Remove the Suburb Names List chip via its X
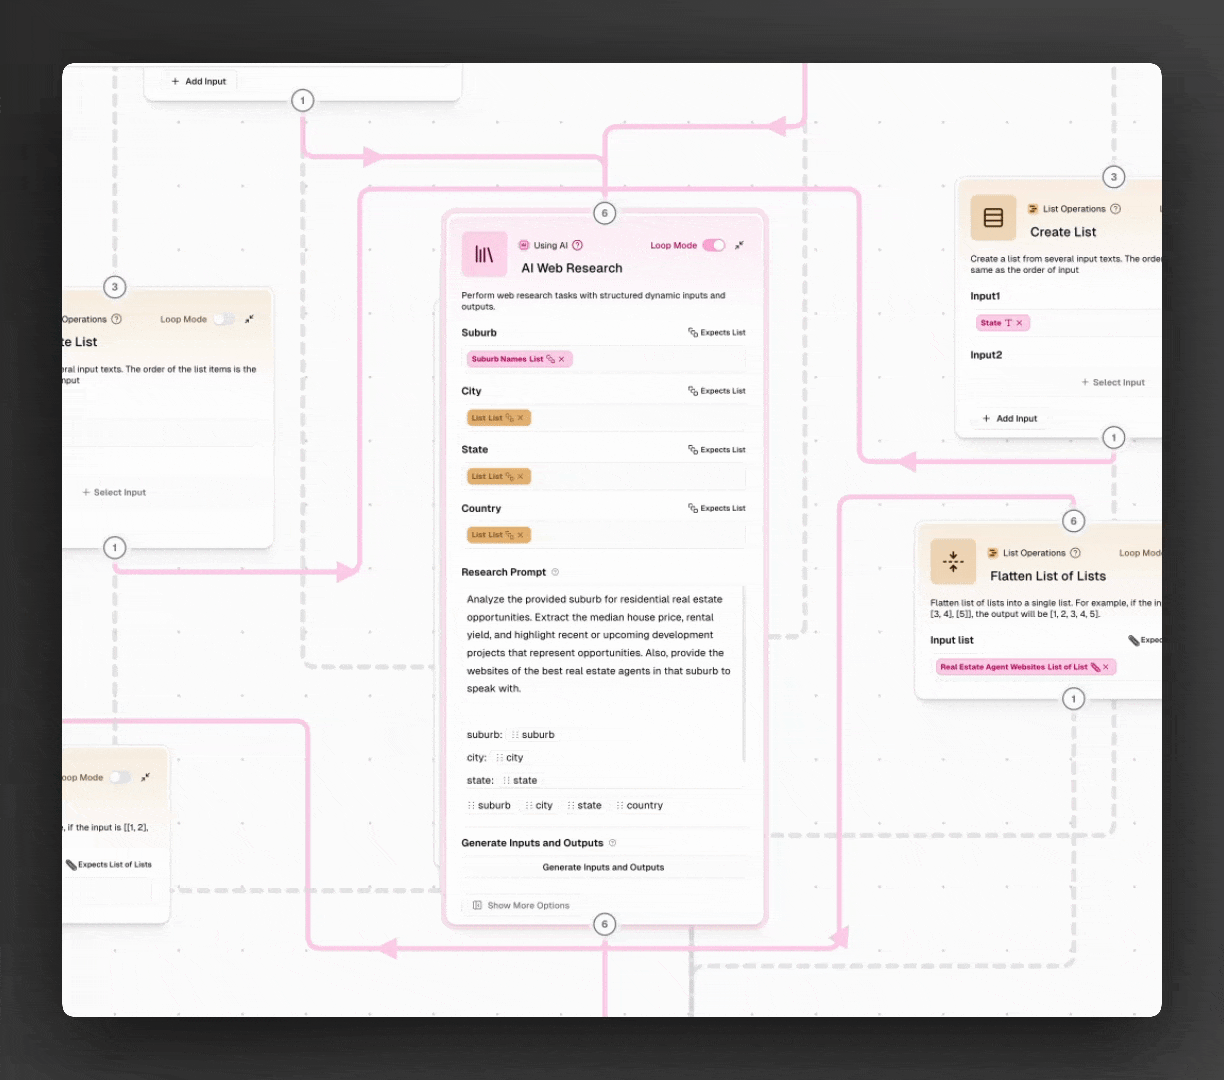This screenshot has width=1224, height=1080. pos(562,359)
